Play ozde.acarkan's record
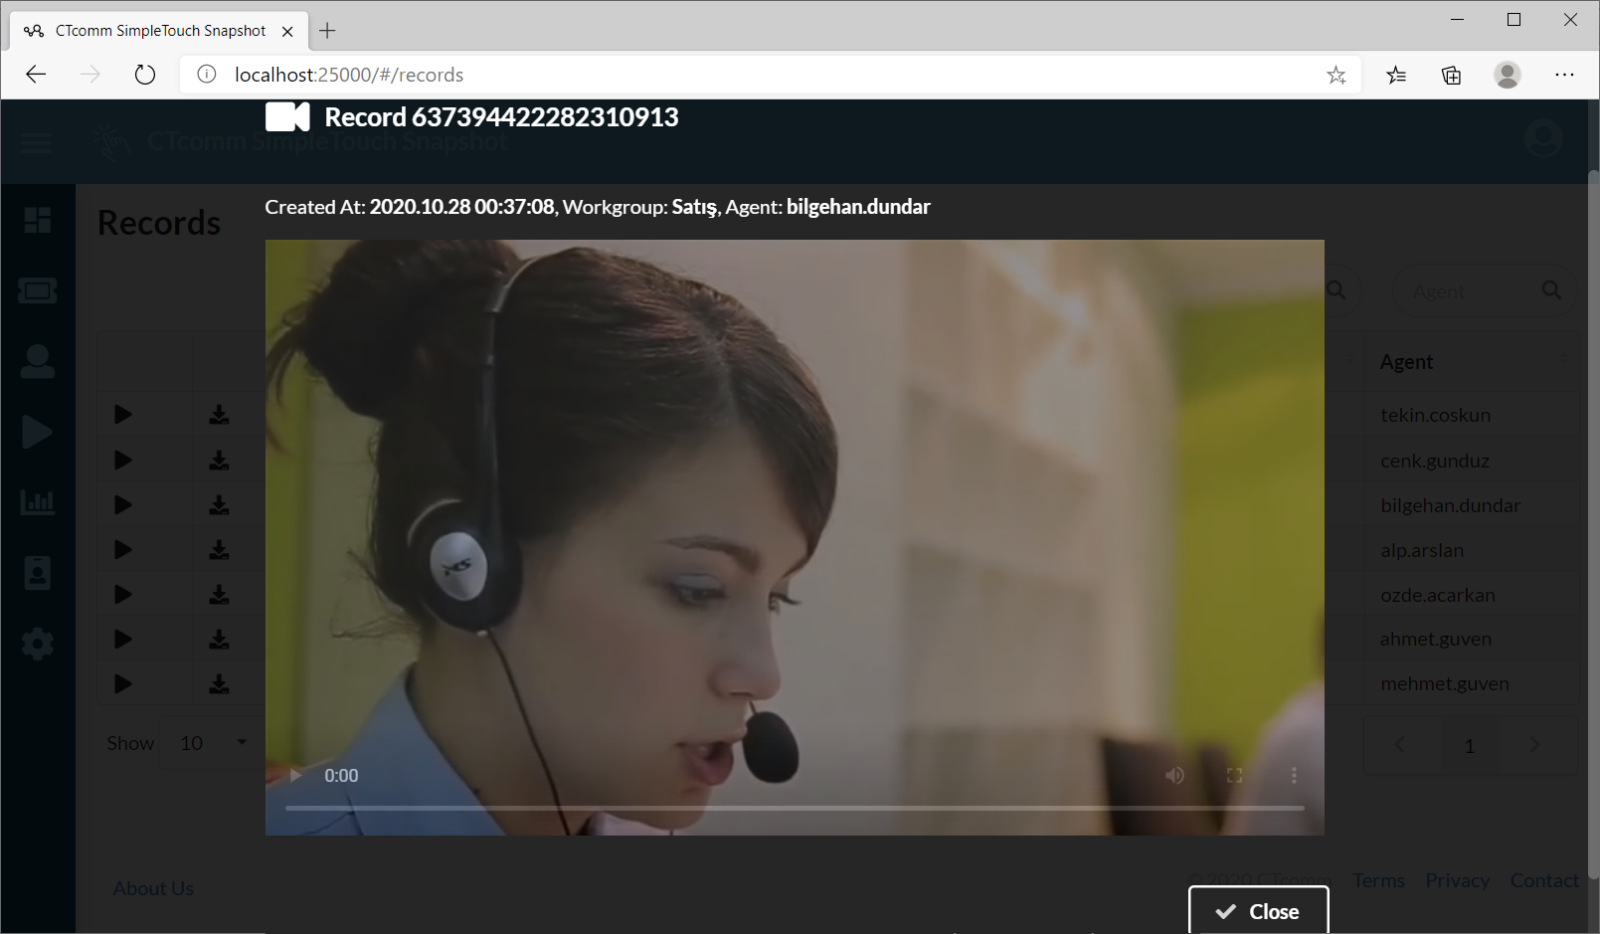 (x=123, y=594)
